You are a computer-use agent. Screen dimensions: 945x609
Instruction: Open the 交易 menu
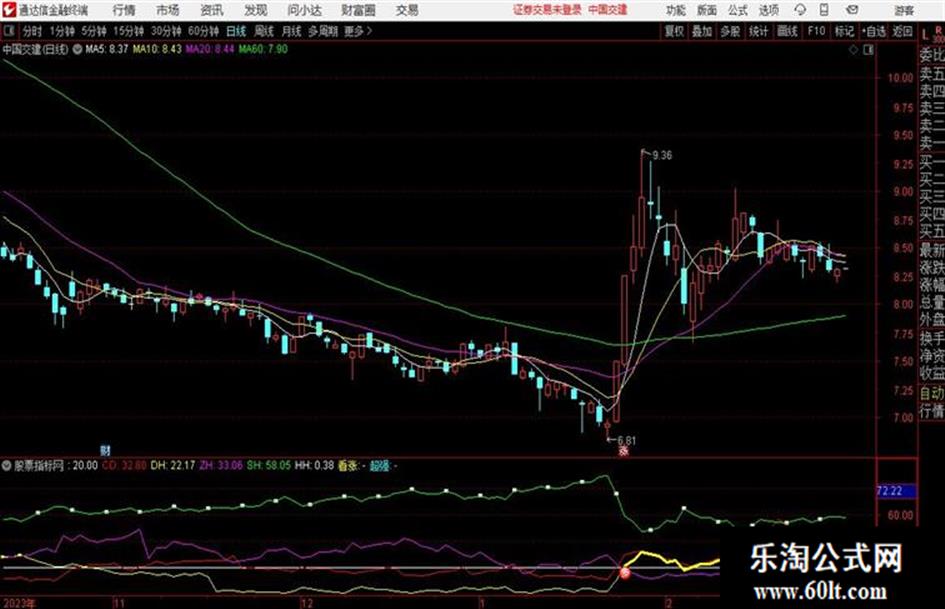[x=407, y=10]
